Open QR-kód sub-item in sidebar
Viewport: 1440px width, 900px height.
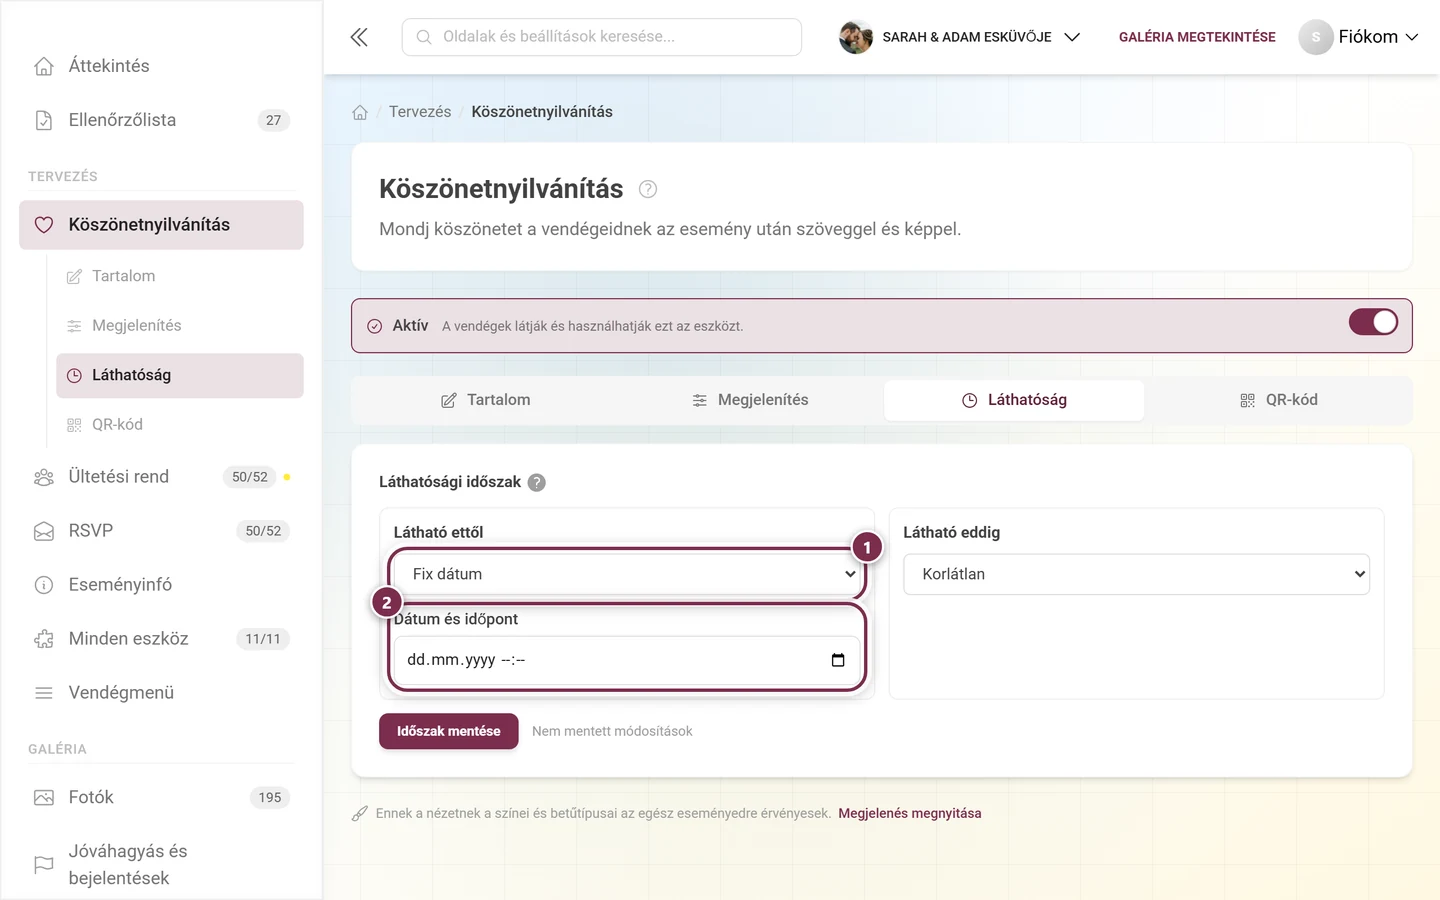coord(180,425)
